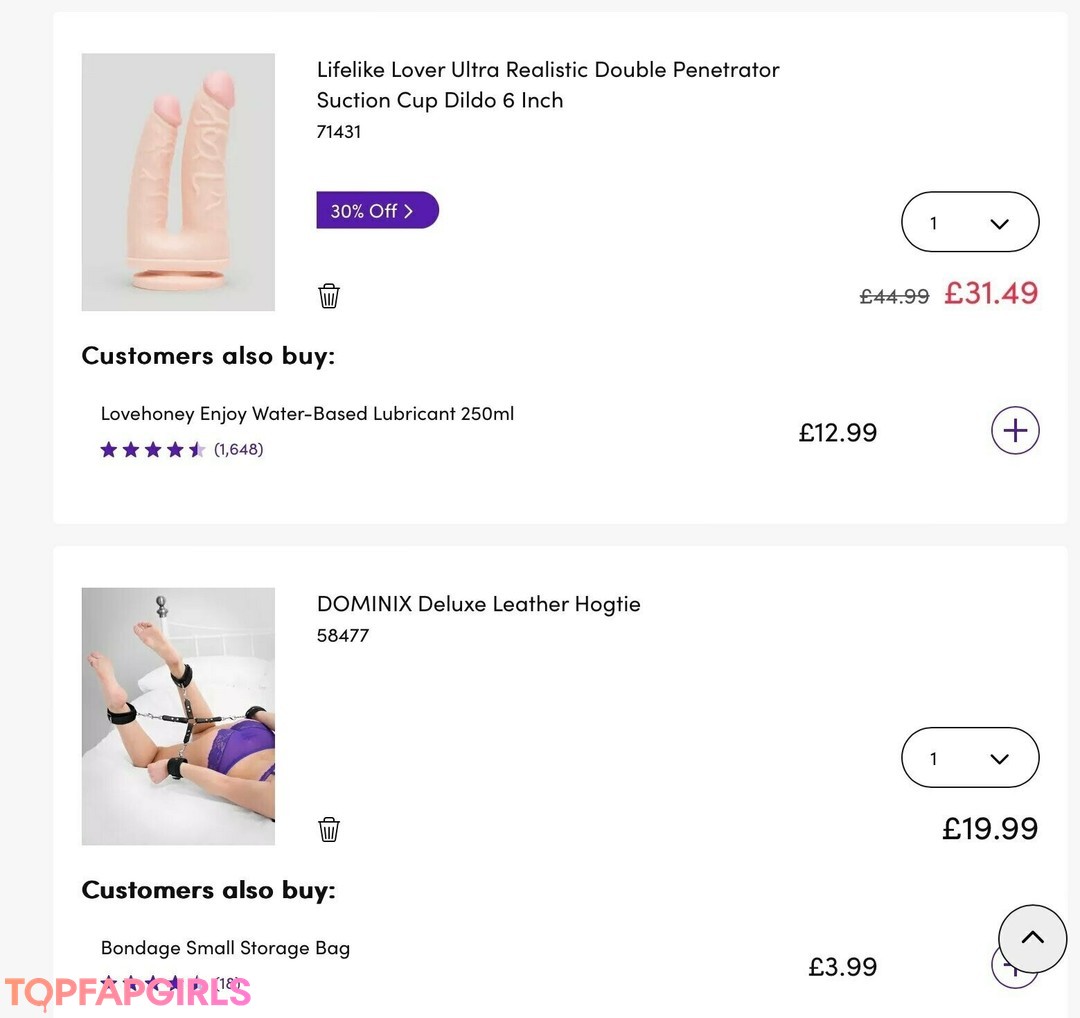This screenshot has width=1080, height=1018.
Task: Open DOMINIX Deluxe Leather Hogtie title link
Action: [478, 604]
